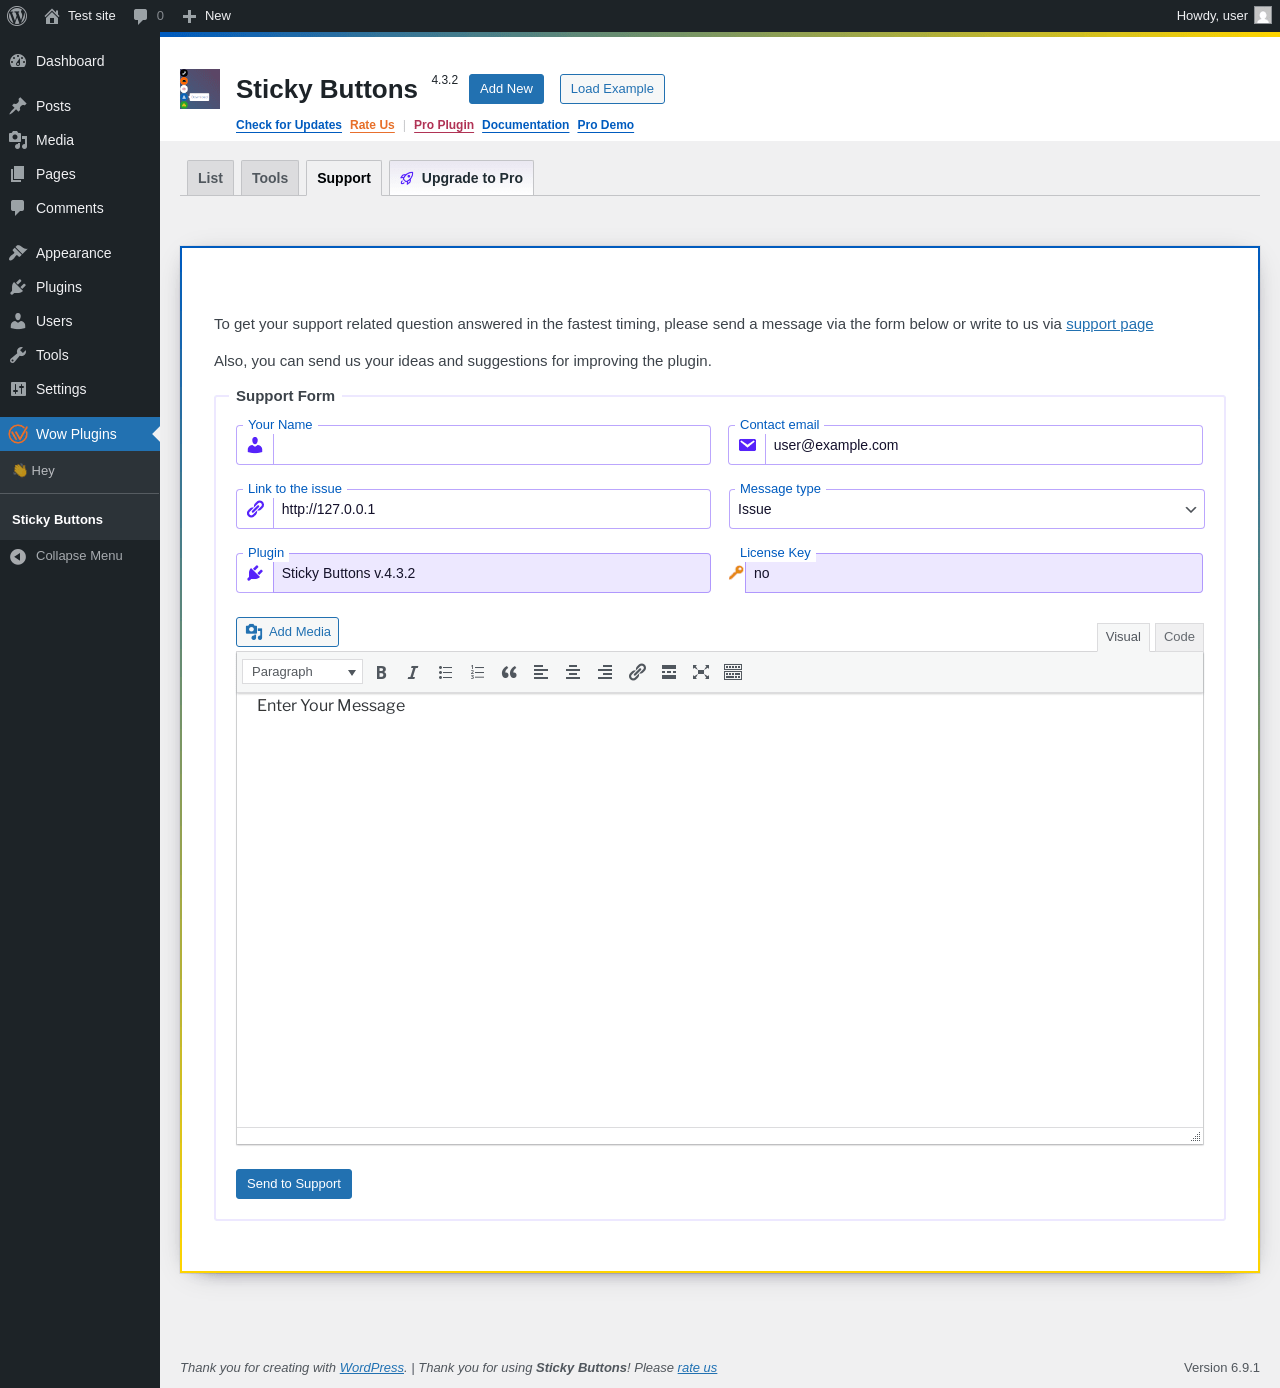This screenshot has height=1388, width=1280.
Task: Switch to Tools tab
Action: pyautogui.click(x=270, y=178)
